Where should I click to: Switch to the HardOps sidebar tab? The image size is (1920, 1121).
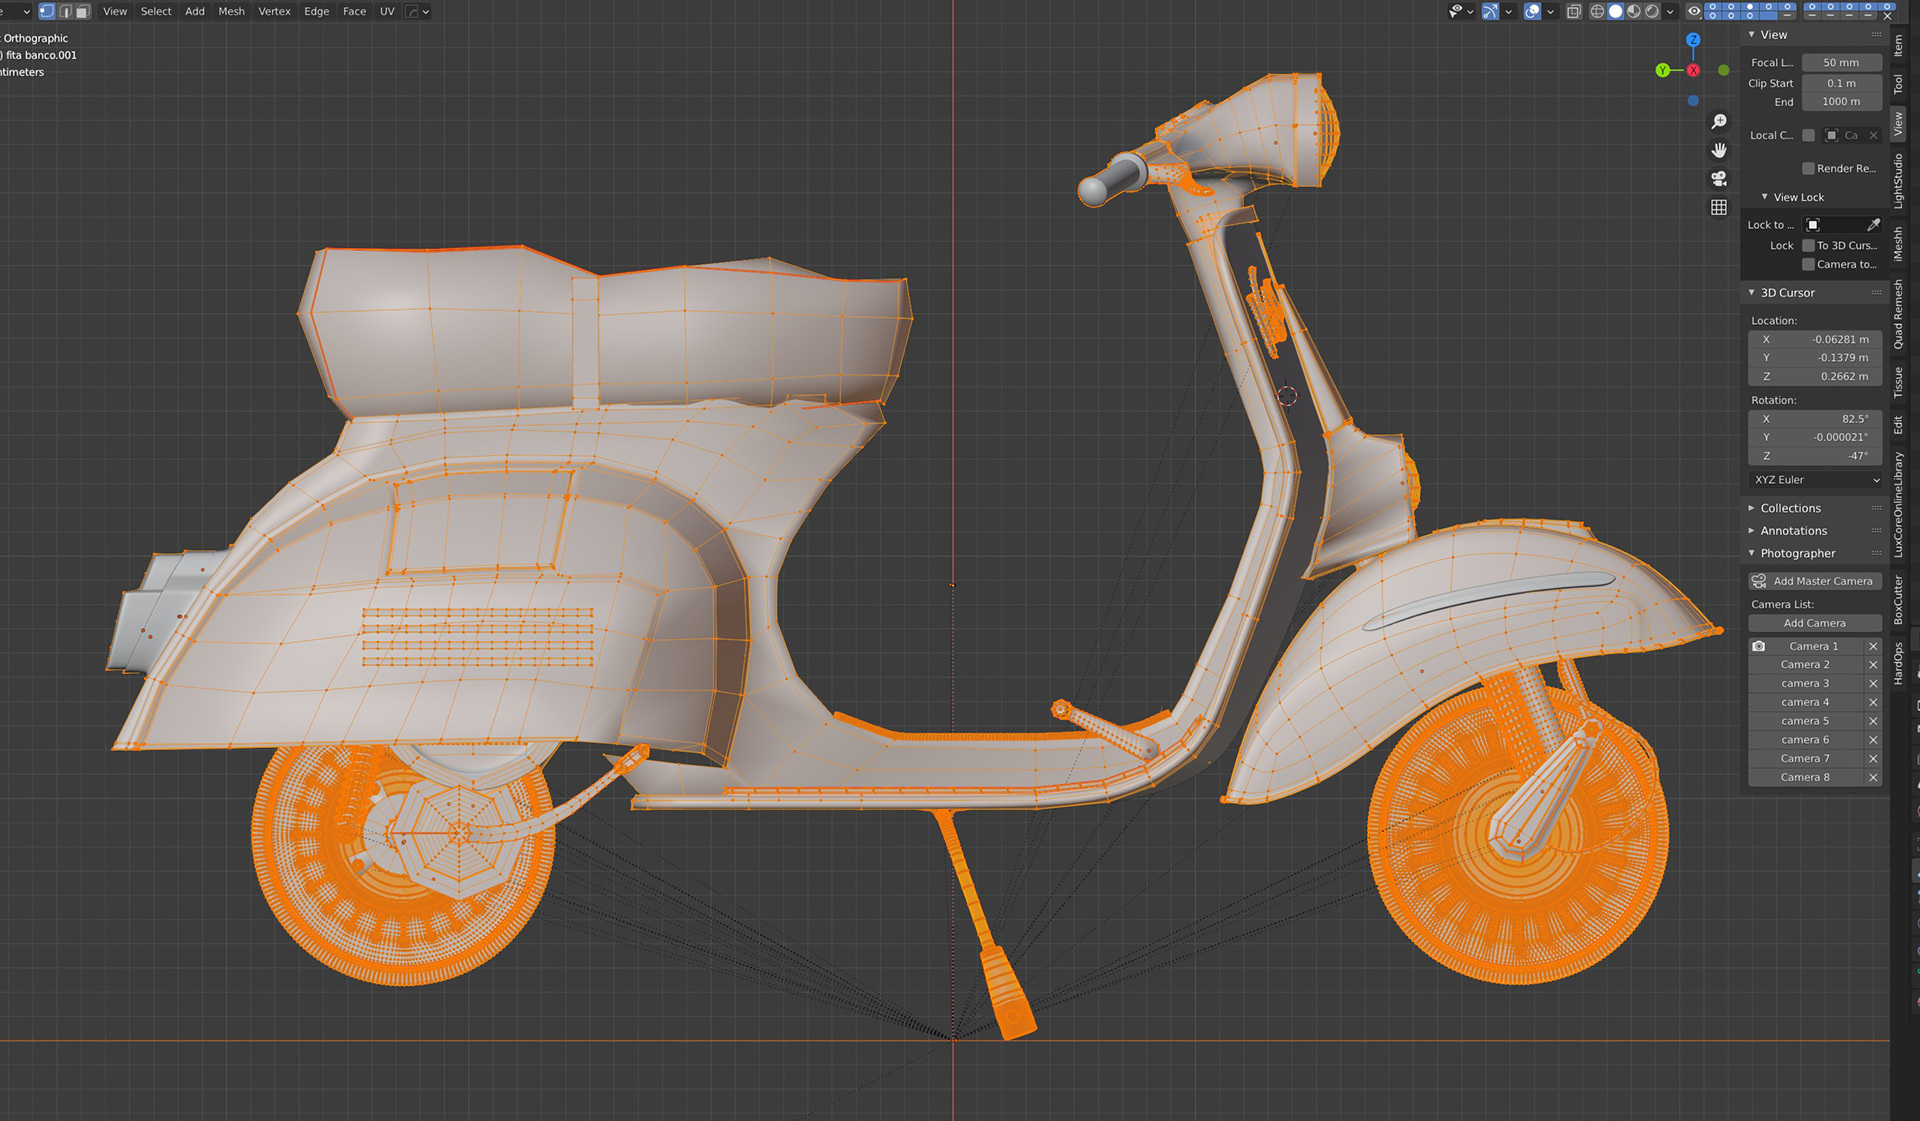(x=1898, y=663)
